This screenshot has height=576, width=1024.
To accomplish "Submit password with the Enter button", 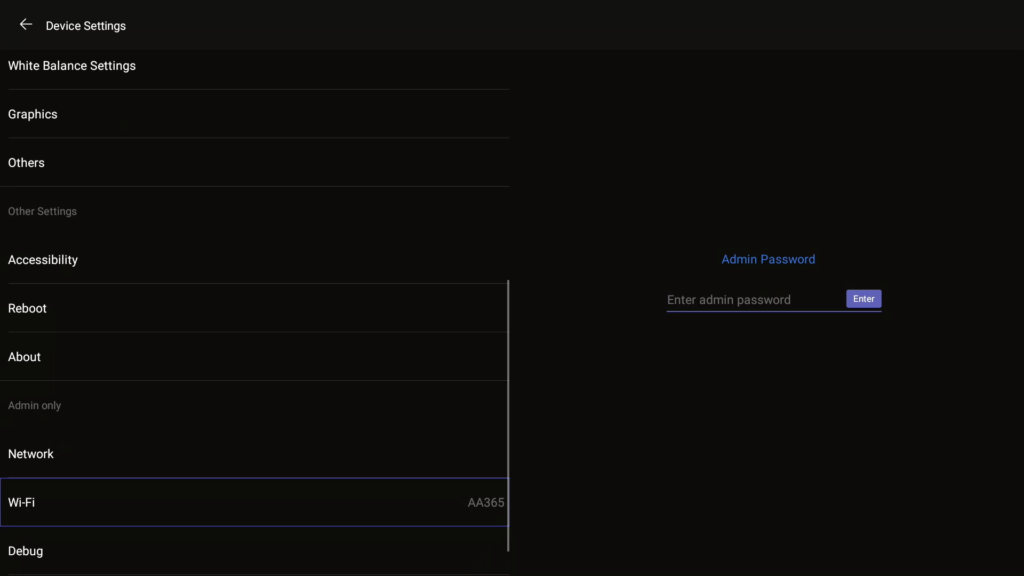I will [x=863, y=299].
